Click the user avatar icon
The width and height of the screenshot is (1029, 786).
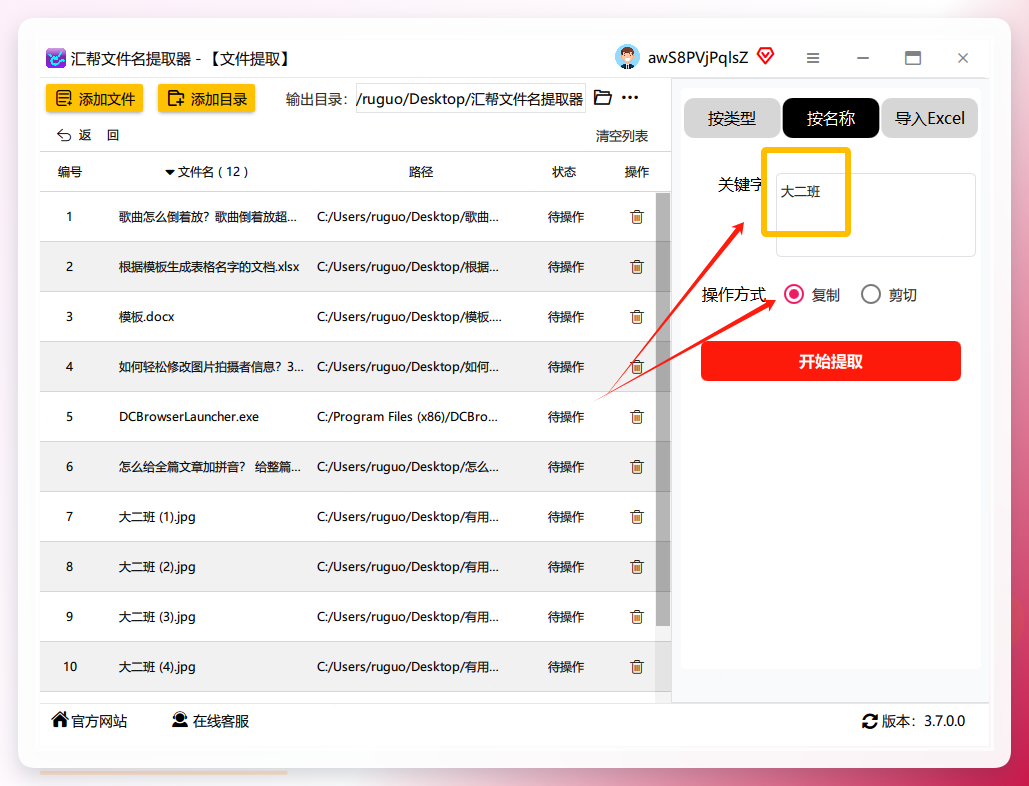pyautogui.click(x=627, y=58)
